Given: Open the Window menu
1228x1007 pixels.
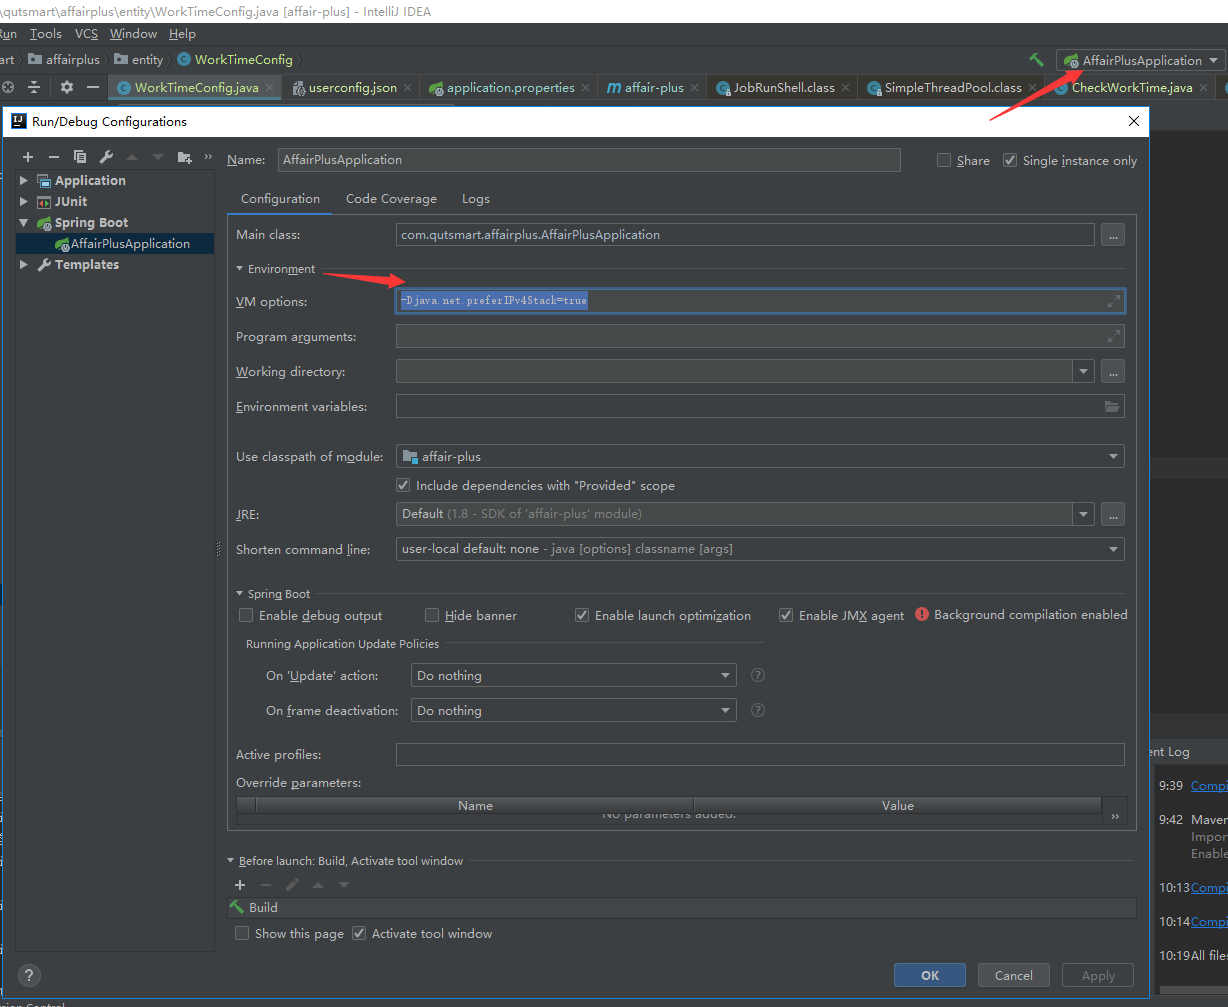Looking at the screenshot, I should [133, 33].
